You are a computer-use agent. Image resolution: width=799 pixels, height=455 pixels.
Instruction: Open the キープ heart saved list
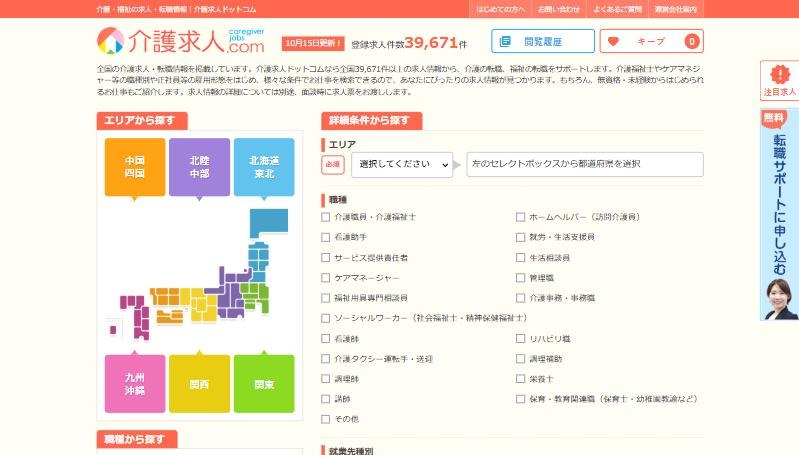pyautogui.click(x=651, y=41)
